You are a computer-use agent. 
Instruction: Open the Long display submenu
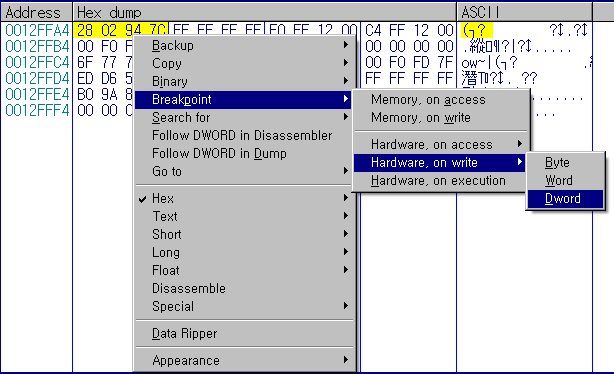point(245,253)
